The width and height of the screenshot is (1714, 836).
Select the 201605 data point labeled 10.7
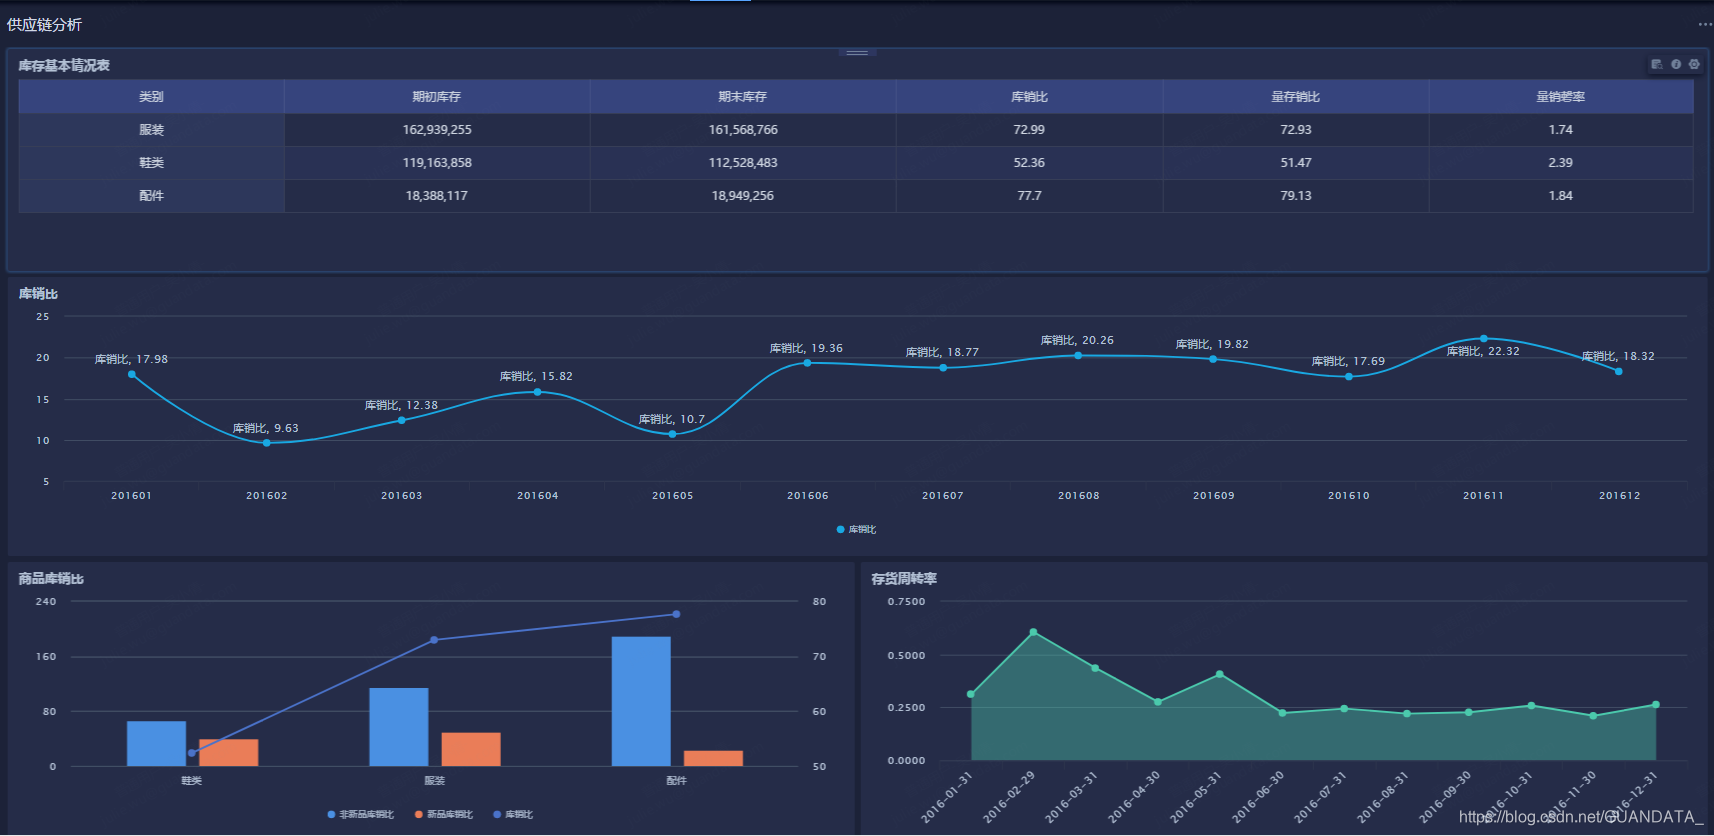[x=672, y=434]
